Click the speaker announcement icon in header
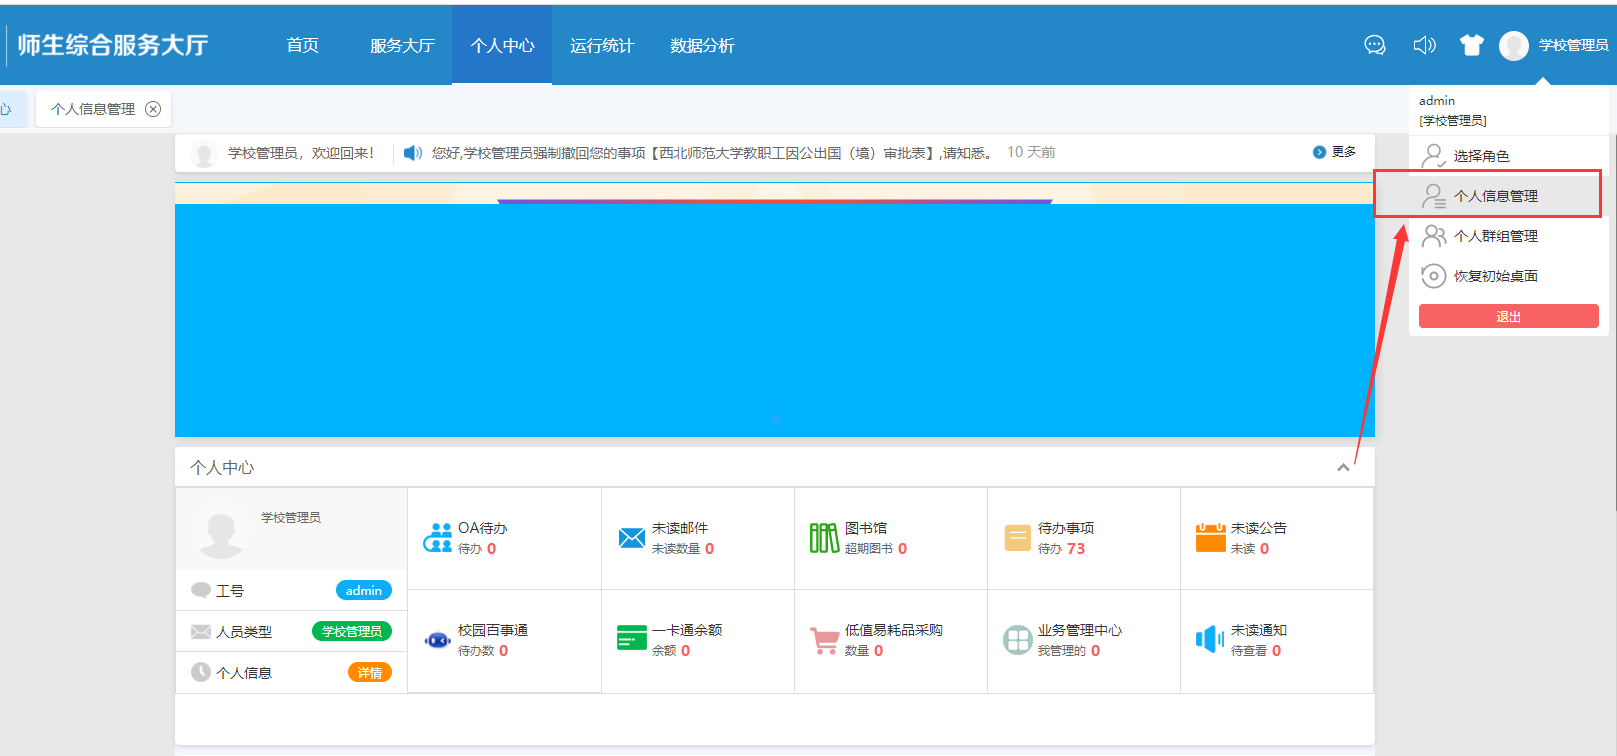The image size is (1617, 756). click(x=1424, y=45)
